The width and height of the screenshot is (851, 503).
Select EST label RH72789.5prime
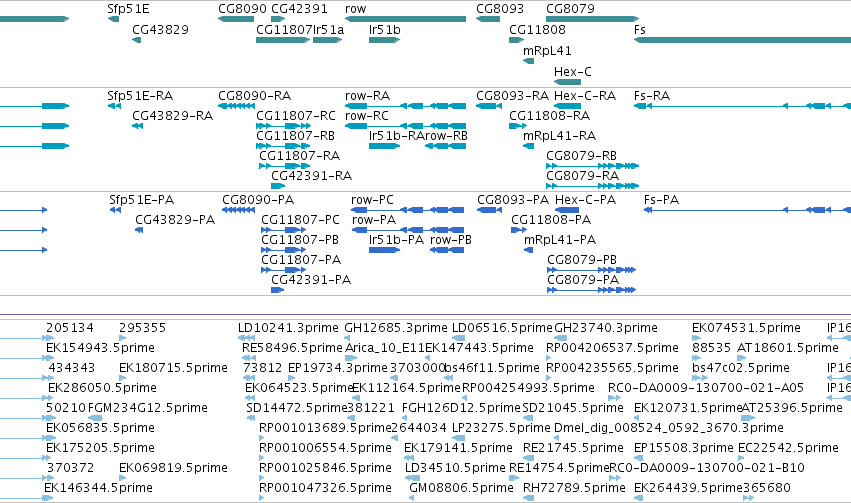tap(574, 488)
